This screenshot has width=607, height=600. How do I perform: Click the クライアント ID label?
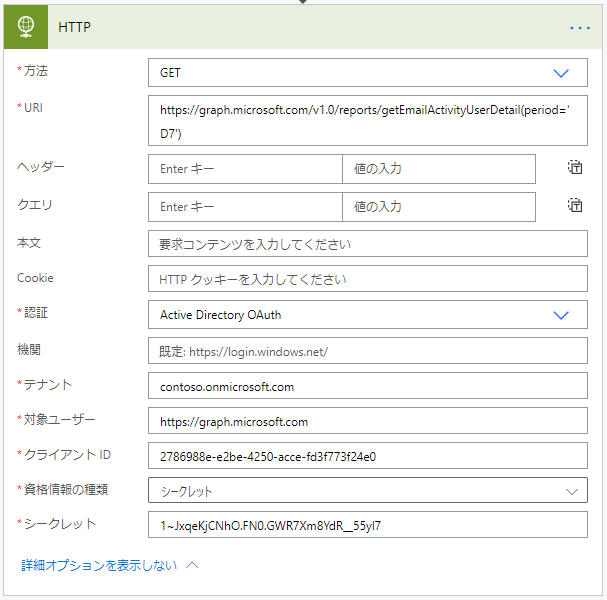[67, 454]
